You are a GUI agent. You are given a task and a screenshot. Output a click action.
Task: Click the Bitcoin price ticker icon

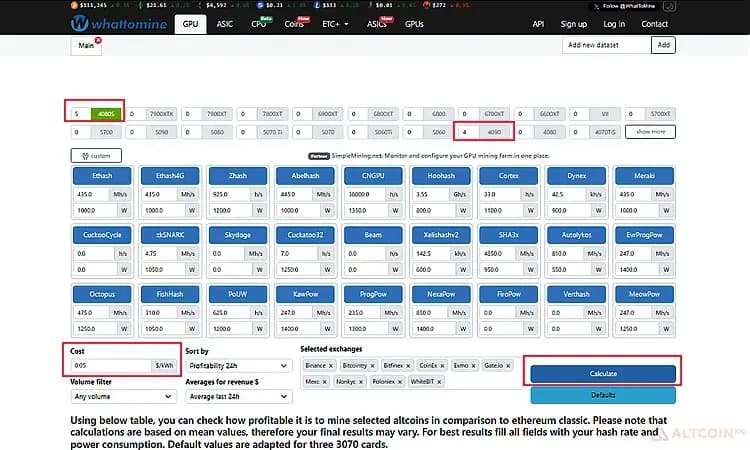74,5
